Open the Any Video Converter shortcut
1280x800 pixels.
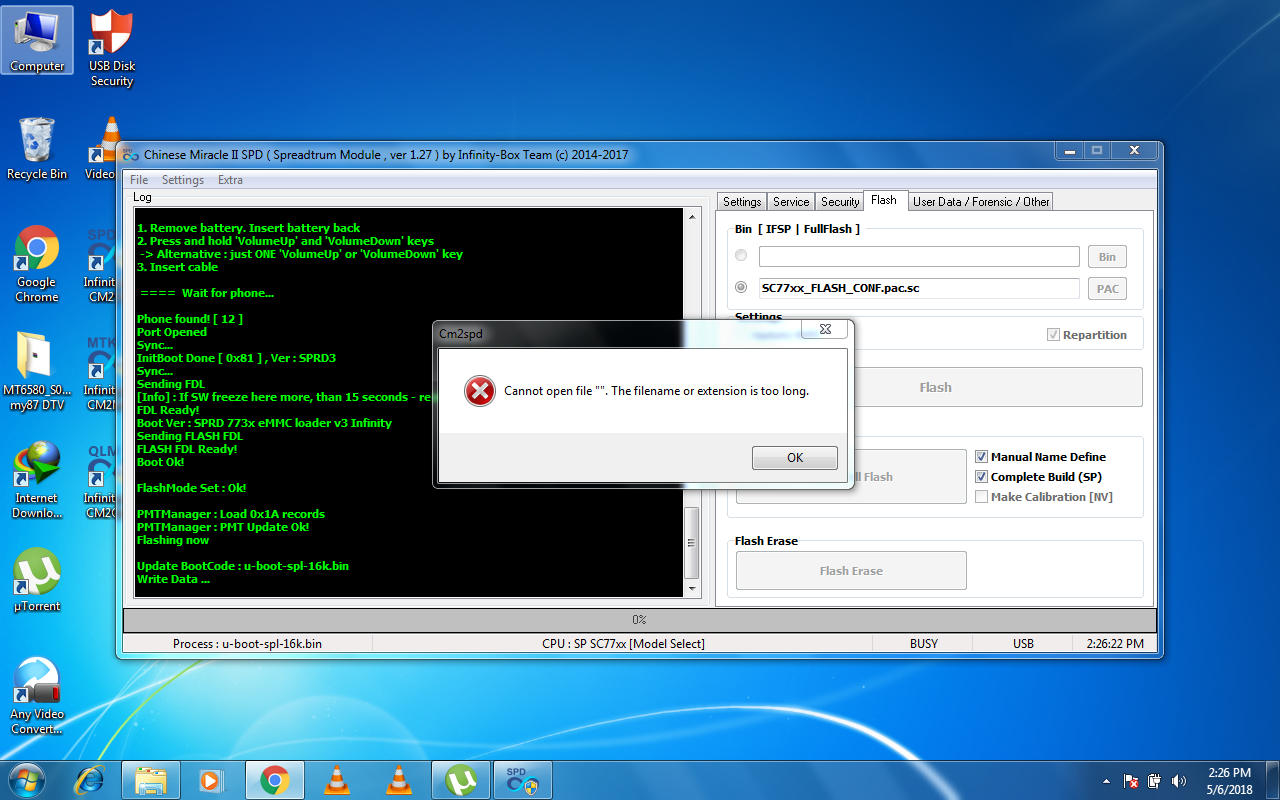[x=37, y=696]
